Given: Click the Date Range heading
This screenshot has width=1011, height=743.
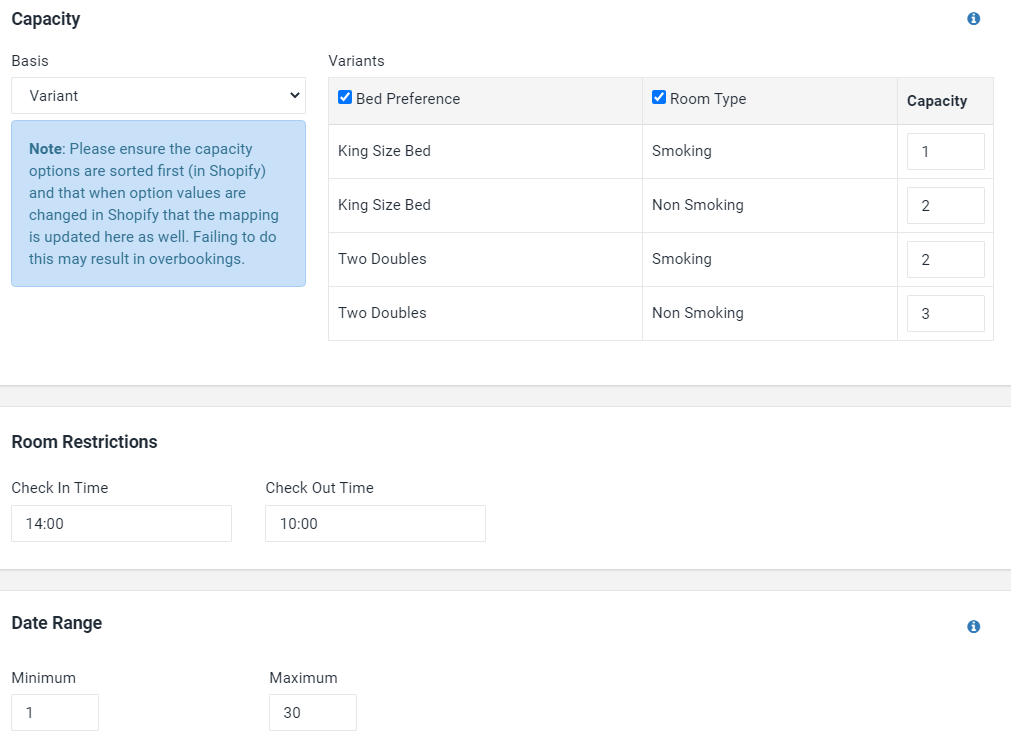Looking at the screenshot, I should tap(57, 623).
